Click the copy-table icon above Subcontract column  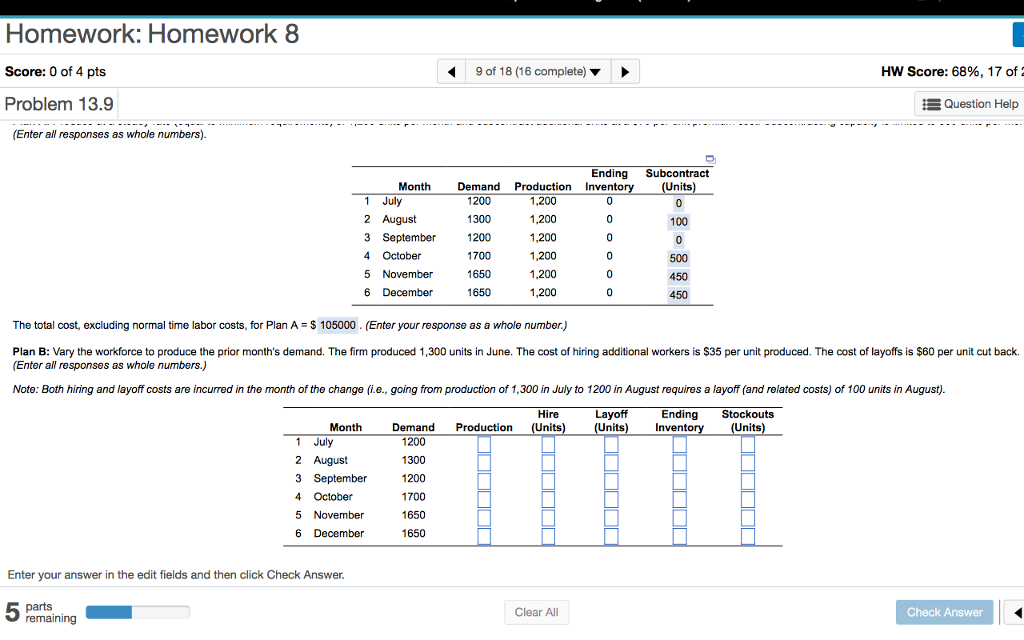(711, 159)
